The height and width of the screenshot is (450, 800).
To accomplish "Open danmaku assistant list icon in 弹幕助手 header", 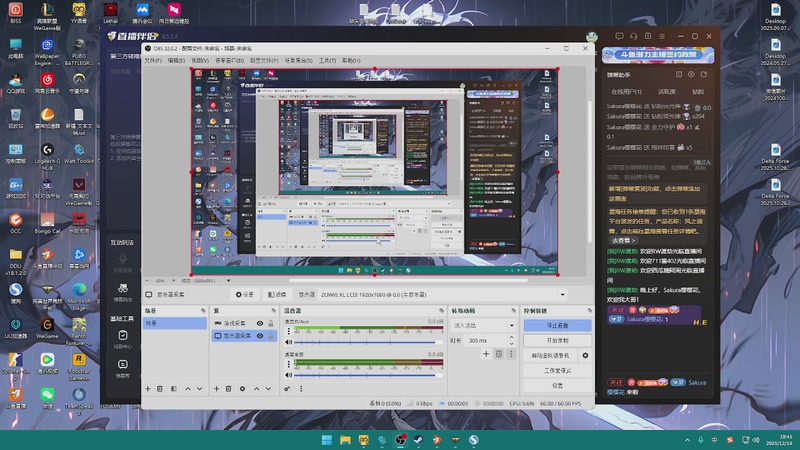I will point(679,74).
